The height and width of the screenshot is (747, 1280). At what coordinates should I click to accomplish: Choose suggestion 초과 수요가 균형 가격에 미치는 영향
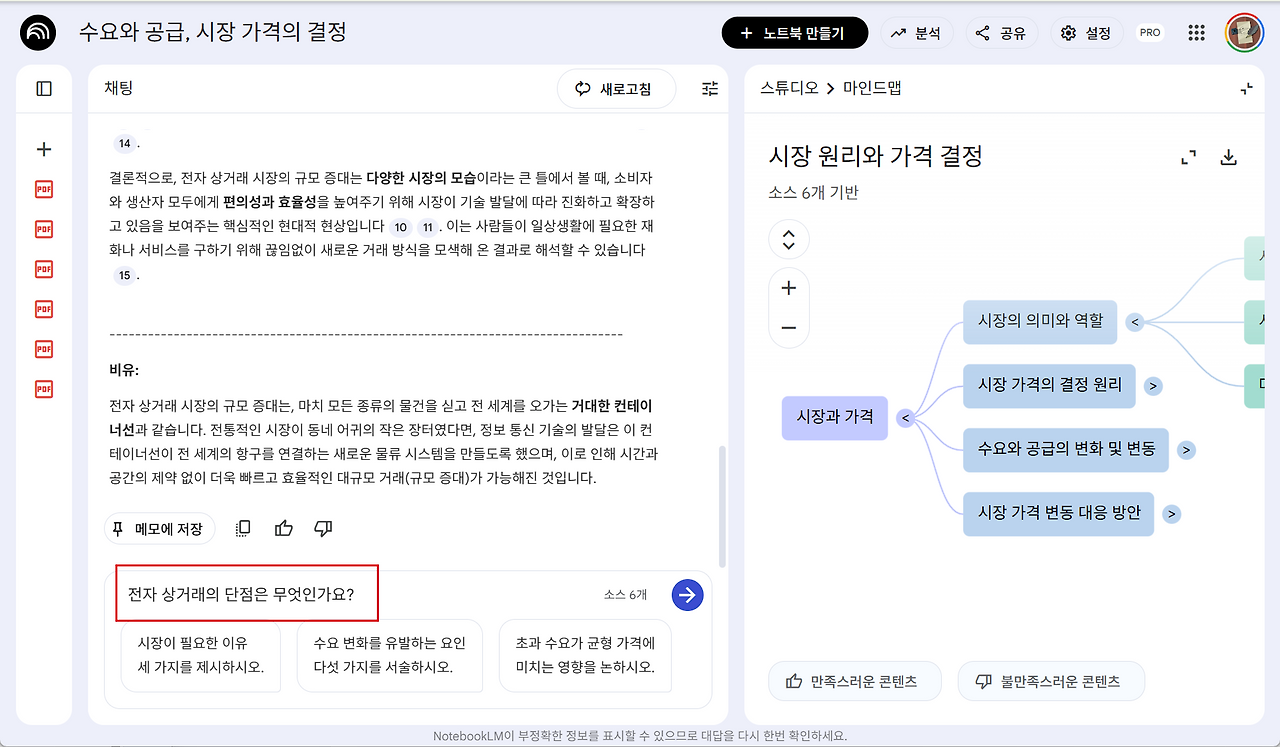tap(585, 655)
